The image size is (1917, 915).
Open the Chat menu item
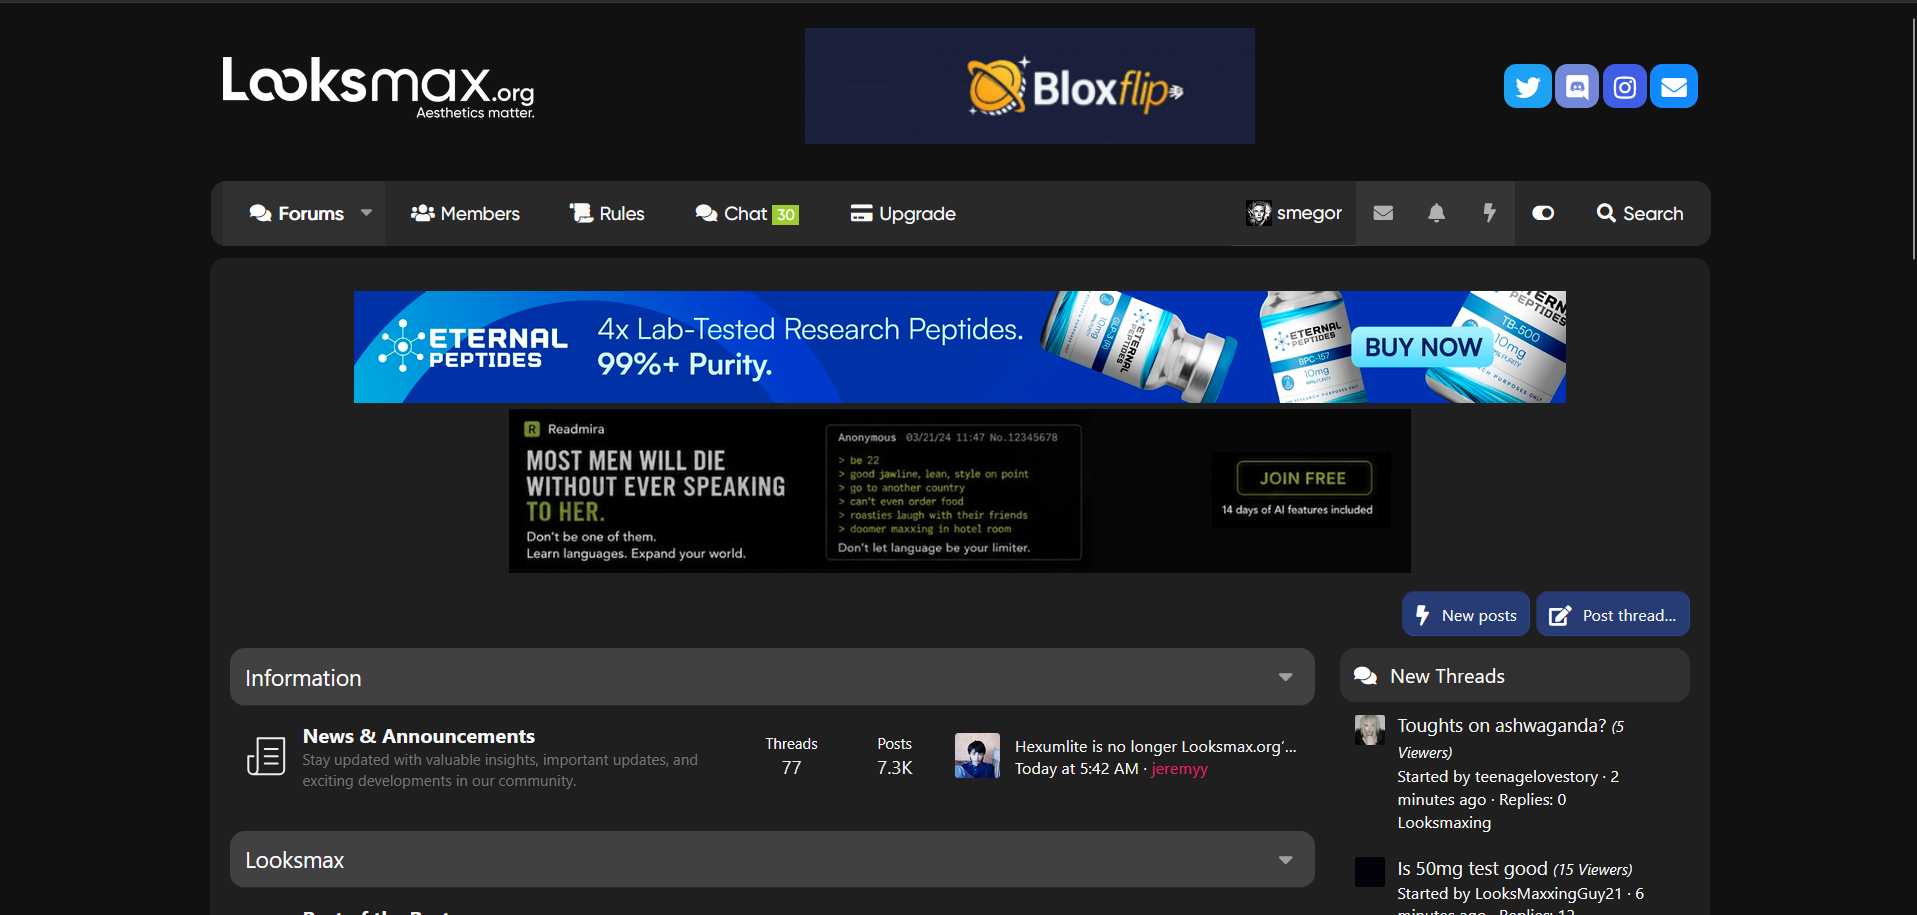[x=746, y=213]
